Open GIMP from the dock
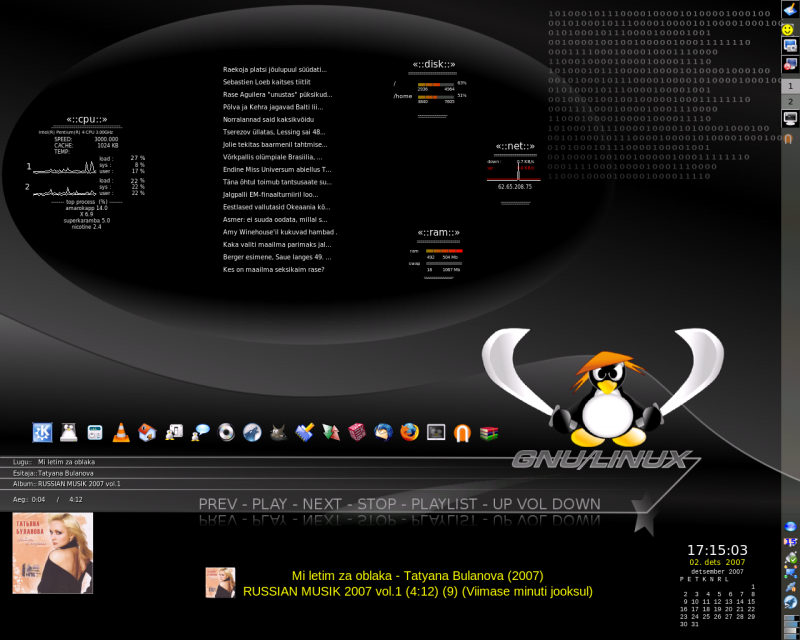This screenshot has width=800, height=640. click(278, 433)
